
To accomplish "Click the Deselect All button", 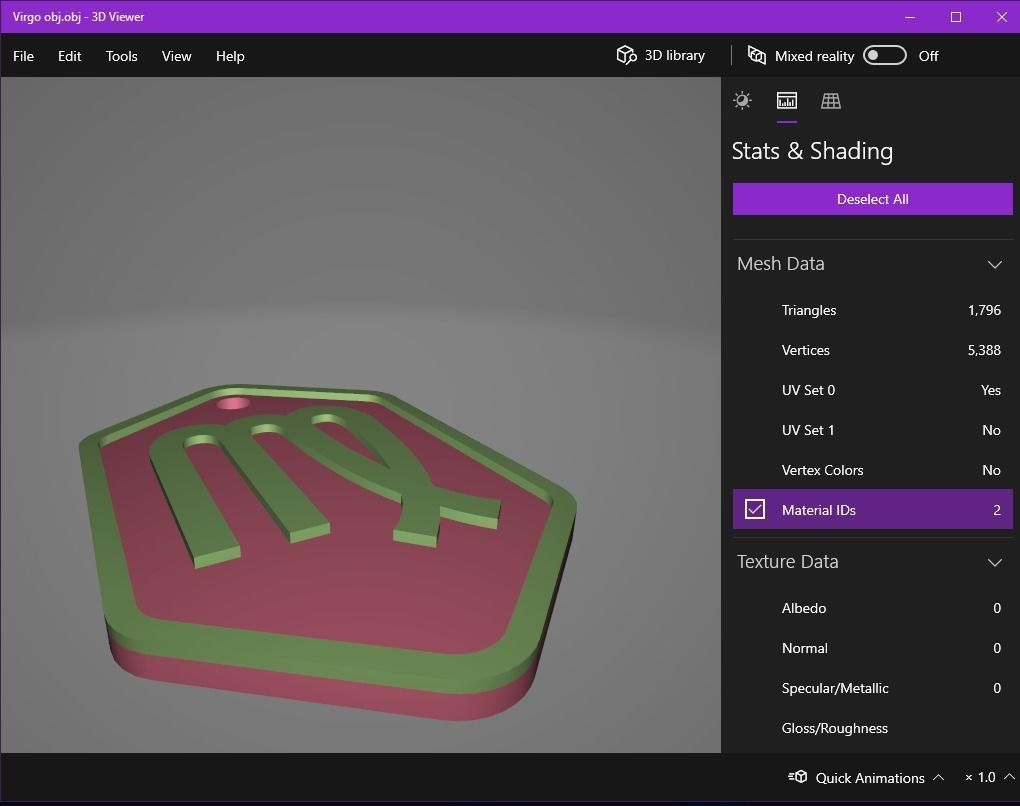I will (872, 199).
